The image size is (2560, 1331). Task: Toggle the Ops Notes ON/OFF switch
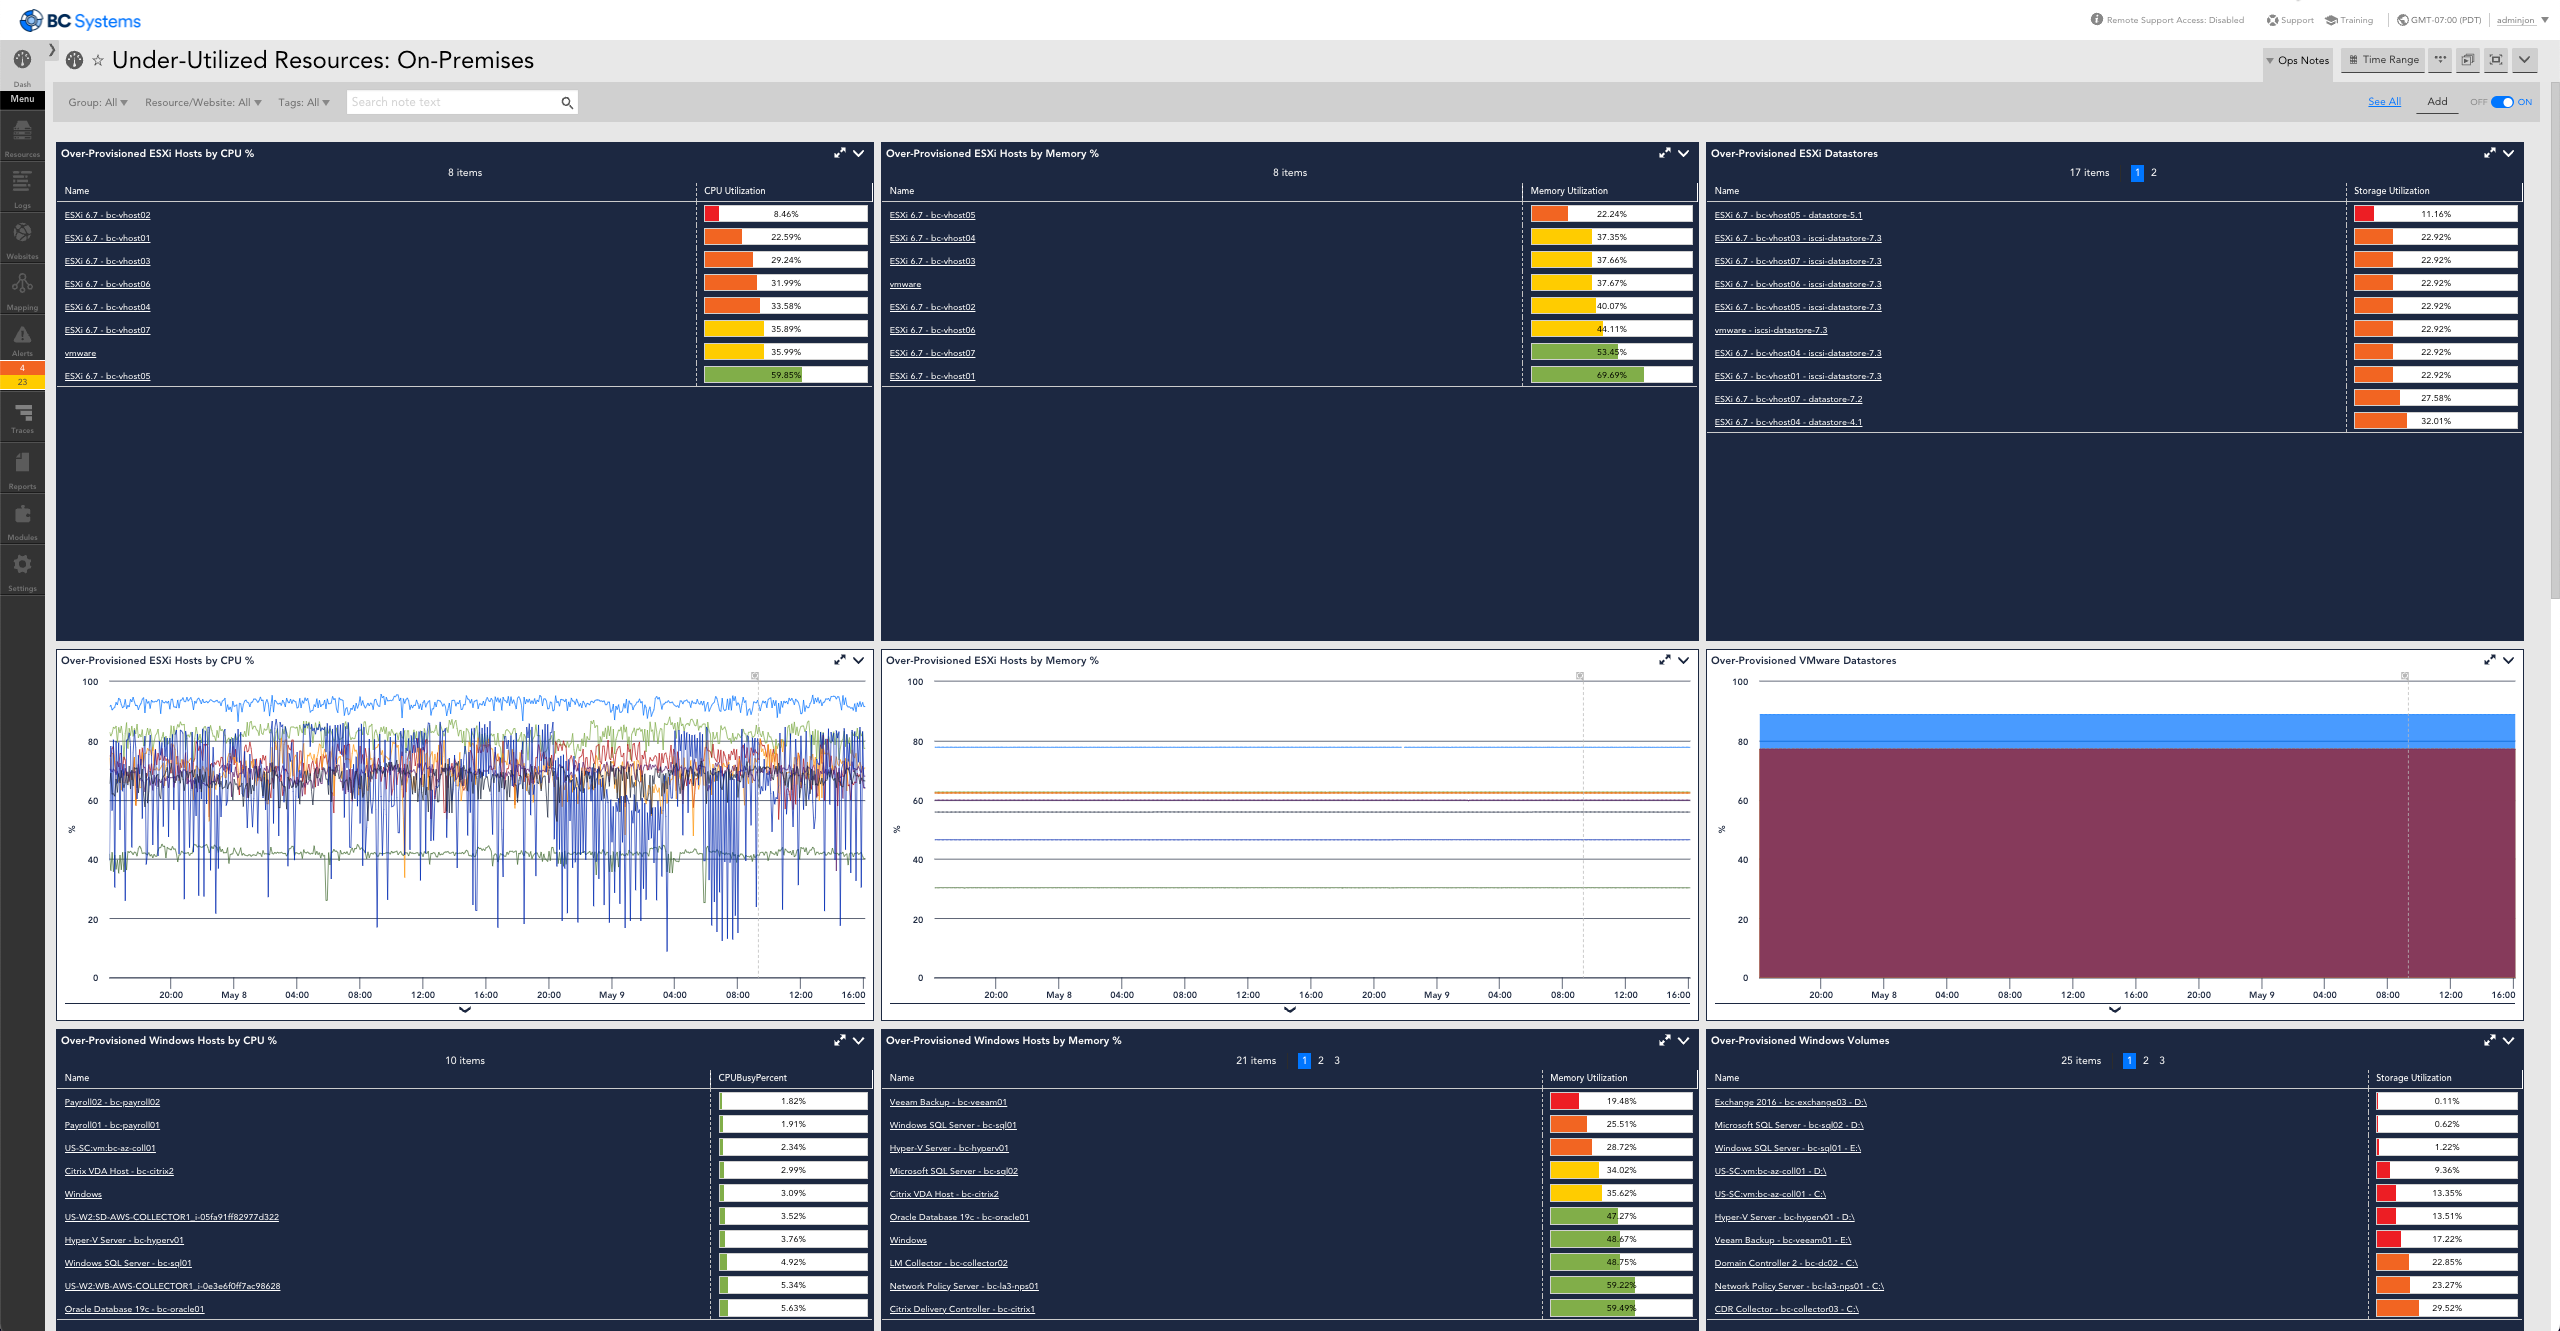2502,102
